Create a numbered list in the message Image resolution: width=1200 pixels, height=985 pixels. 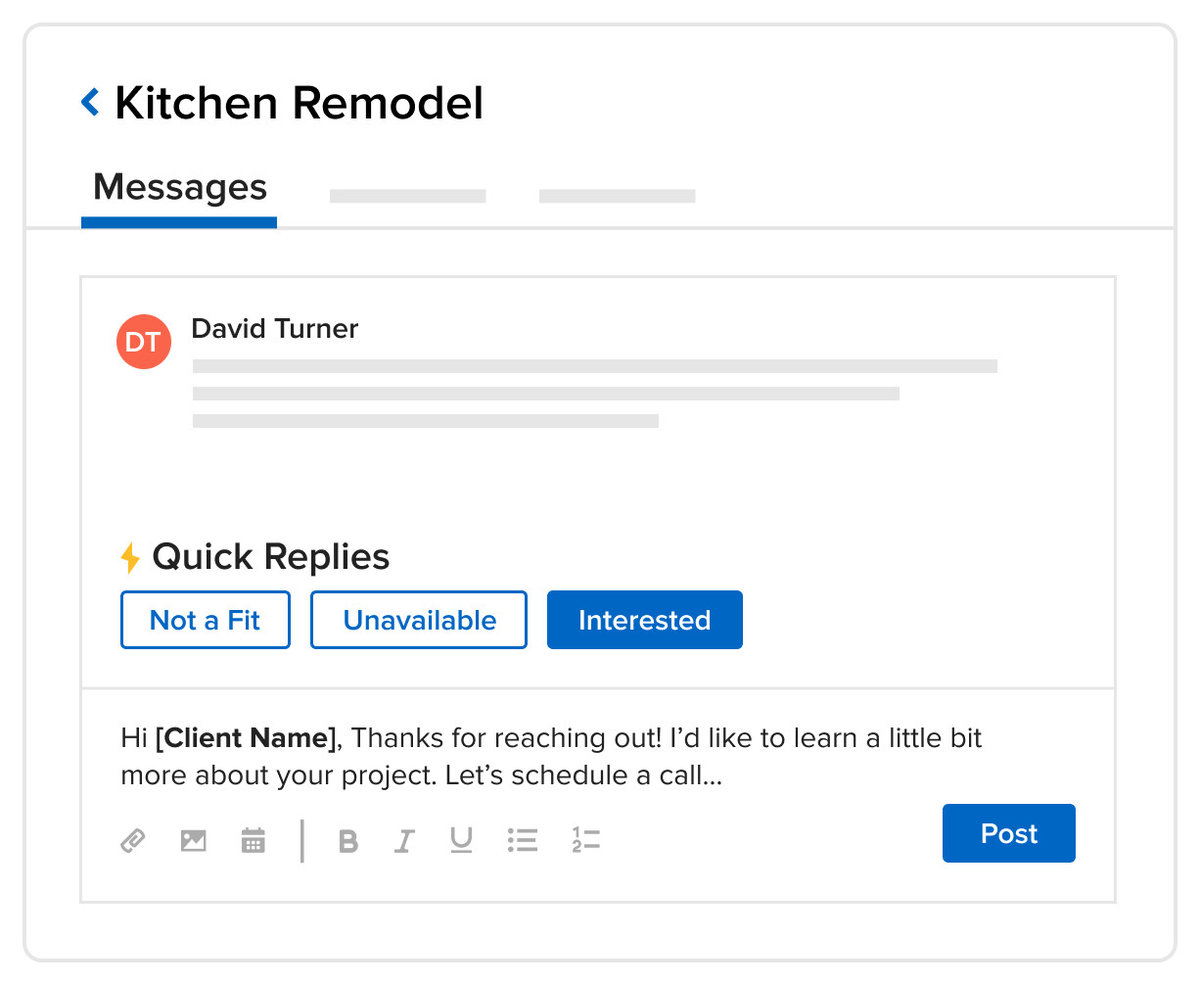[586, 841]
